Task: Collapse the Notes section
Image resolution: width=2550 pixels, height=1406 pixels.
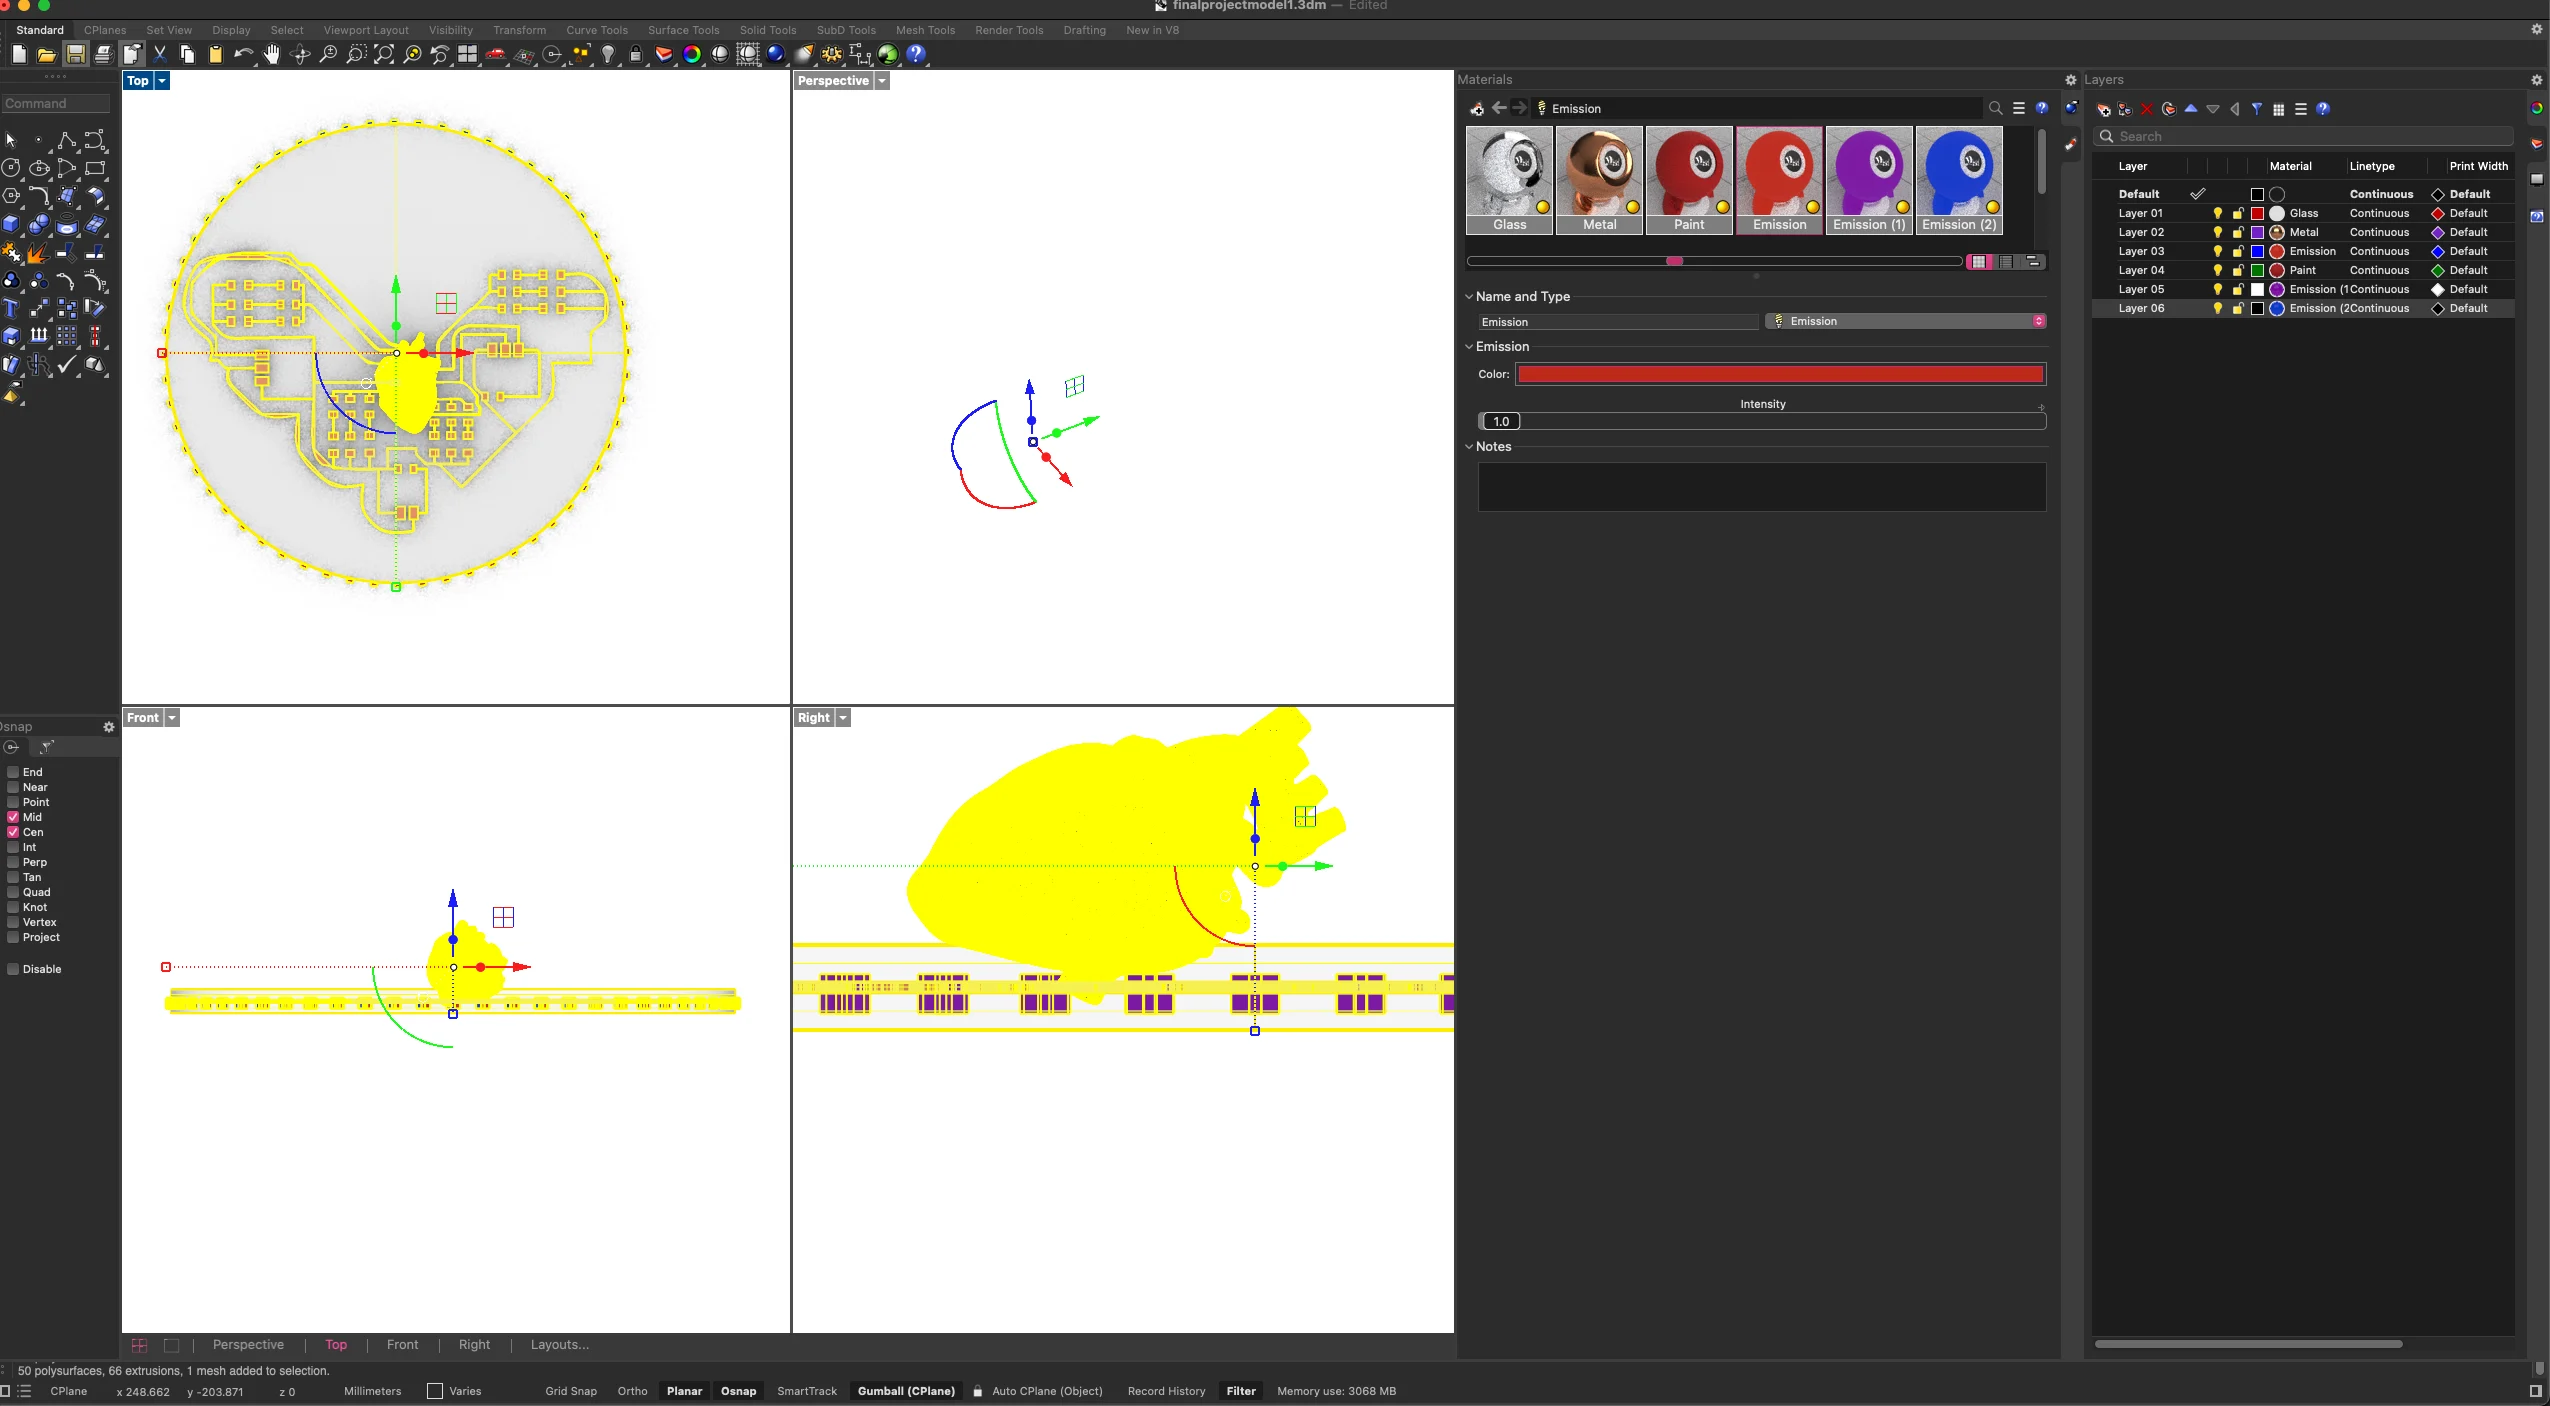Action: (1469, 447)
